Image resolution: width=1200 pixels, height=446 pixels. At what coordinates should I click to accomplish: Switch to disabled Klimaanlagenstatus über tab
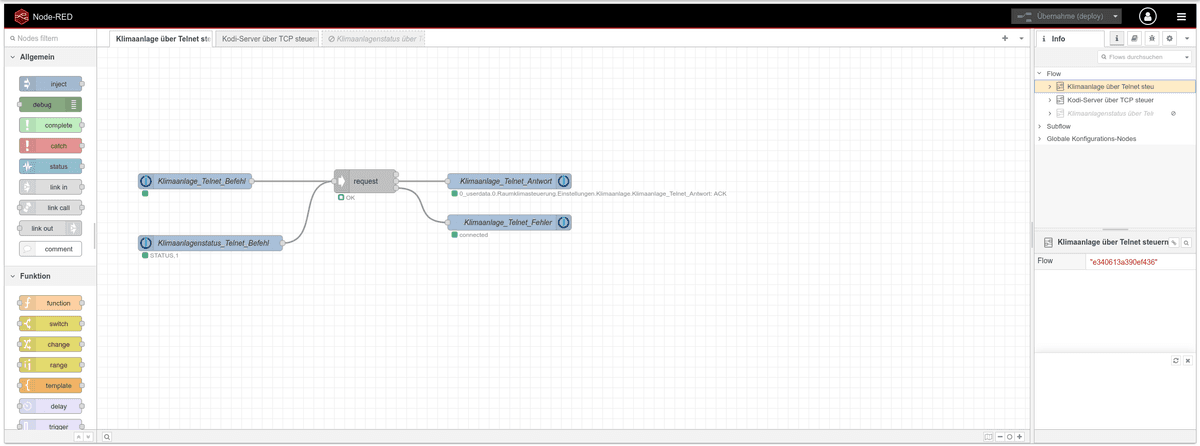click(373, 39)
